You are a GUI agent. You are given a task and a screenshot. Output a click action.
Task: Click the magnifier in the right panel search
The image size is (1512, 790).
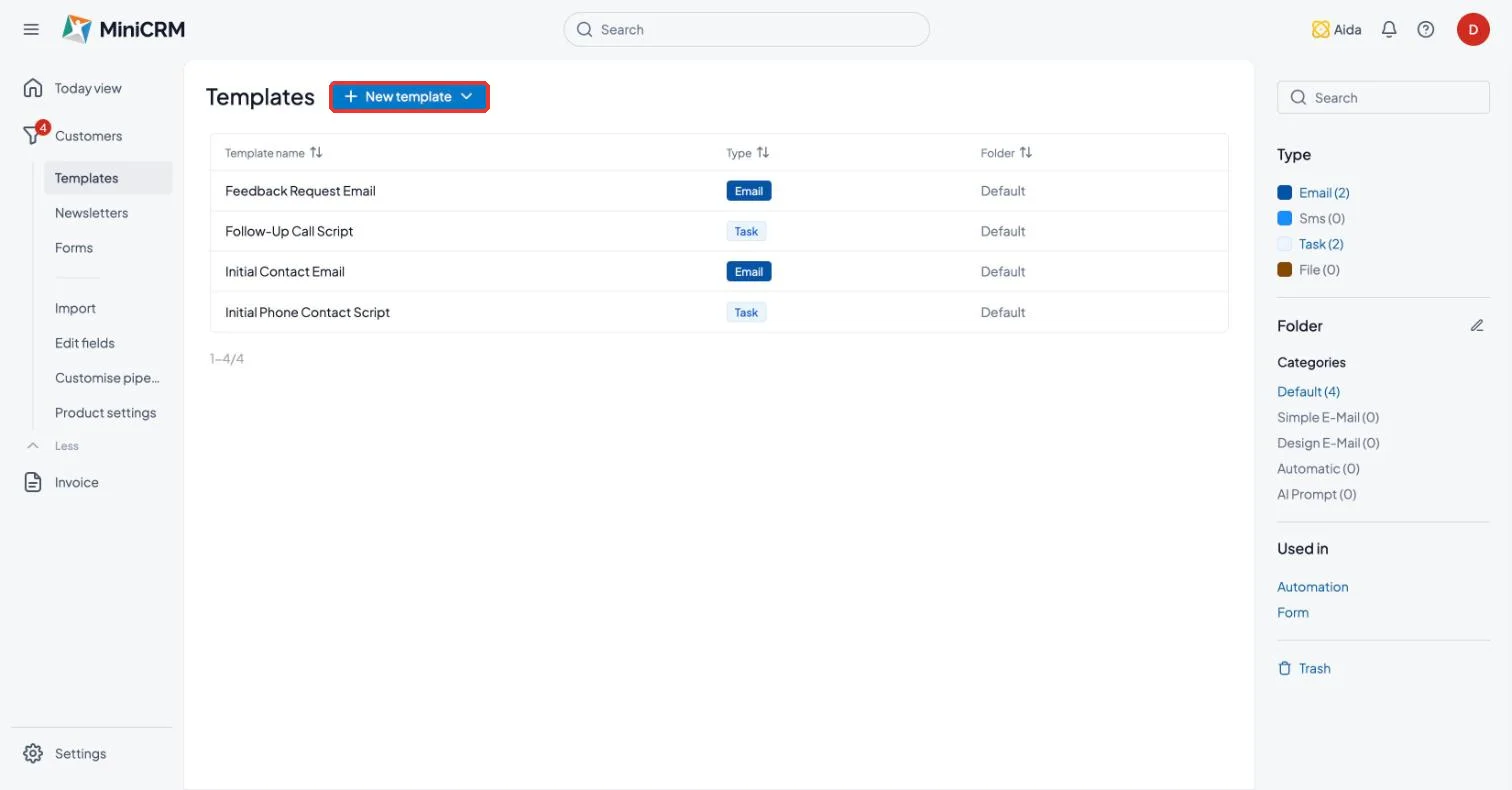(1299, 97)
